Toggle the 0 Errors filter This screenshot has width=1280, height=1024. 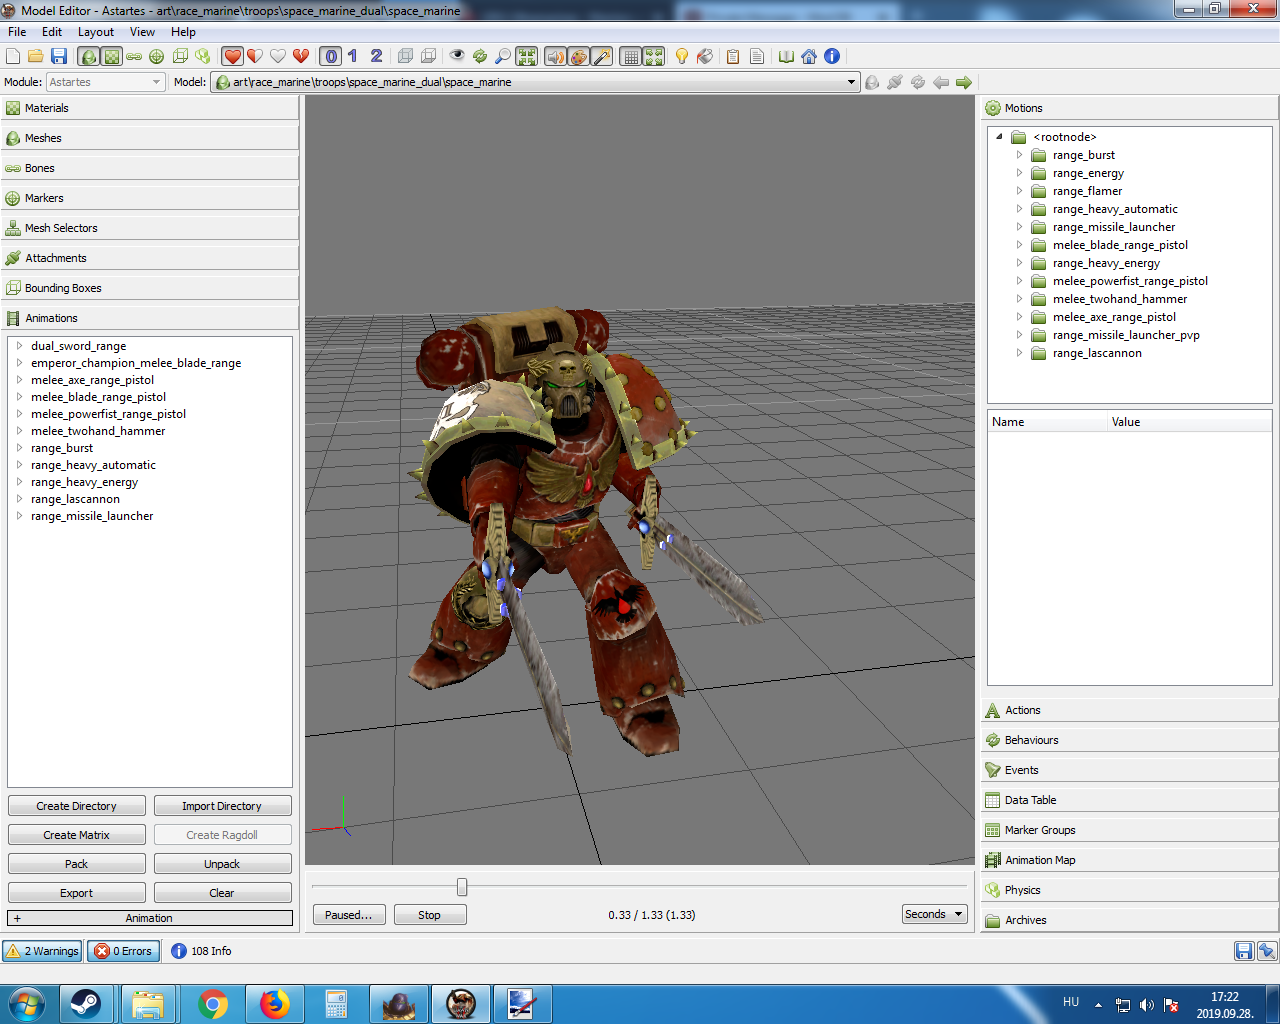(x=123, y=951)
